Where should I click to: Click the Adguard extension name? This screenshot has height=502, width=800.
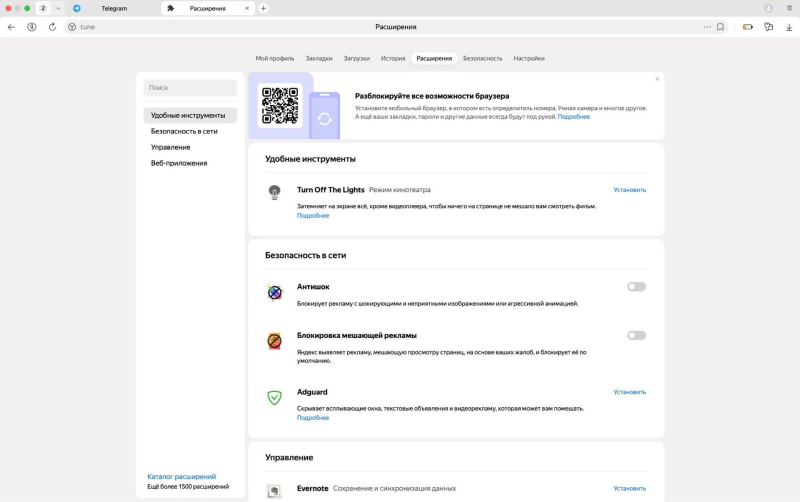coord(312,392)
